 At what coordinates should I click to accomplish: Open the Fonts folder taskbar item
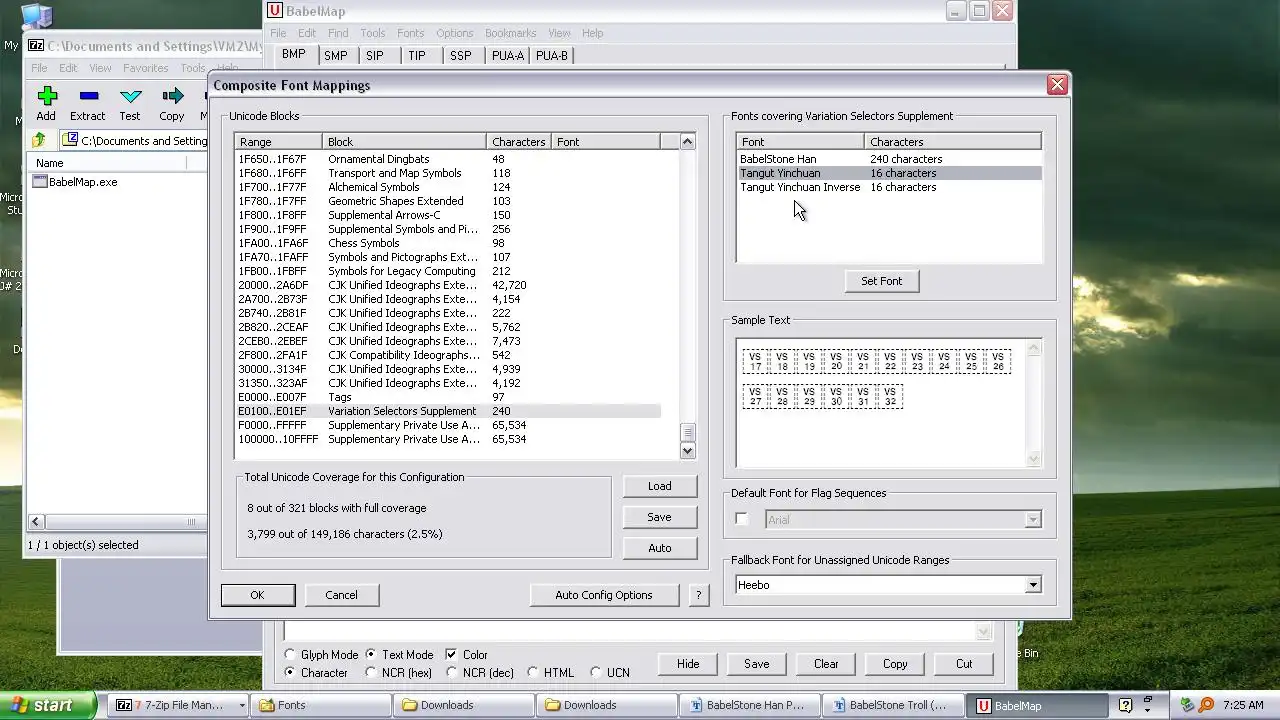[322, 705]
